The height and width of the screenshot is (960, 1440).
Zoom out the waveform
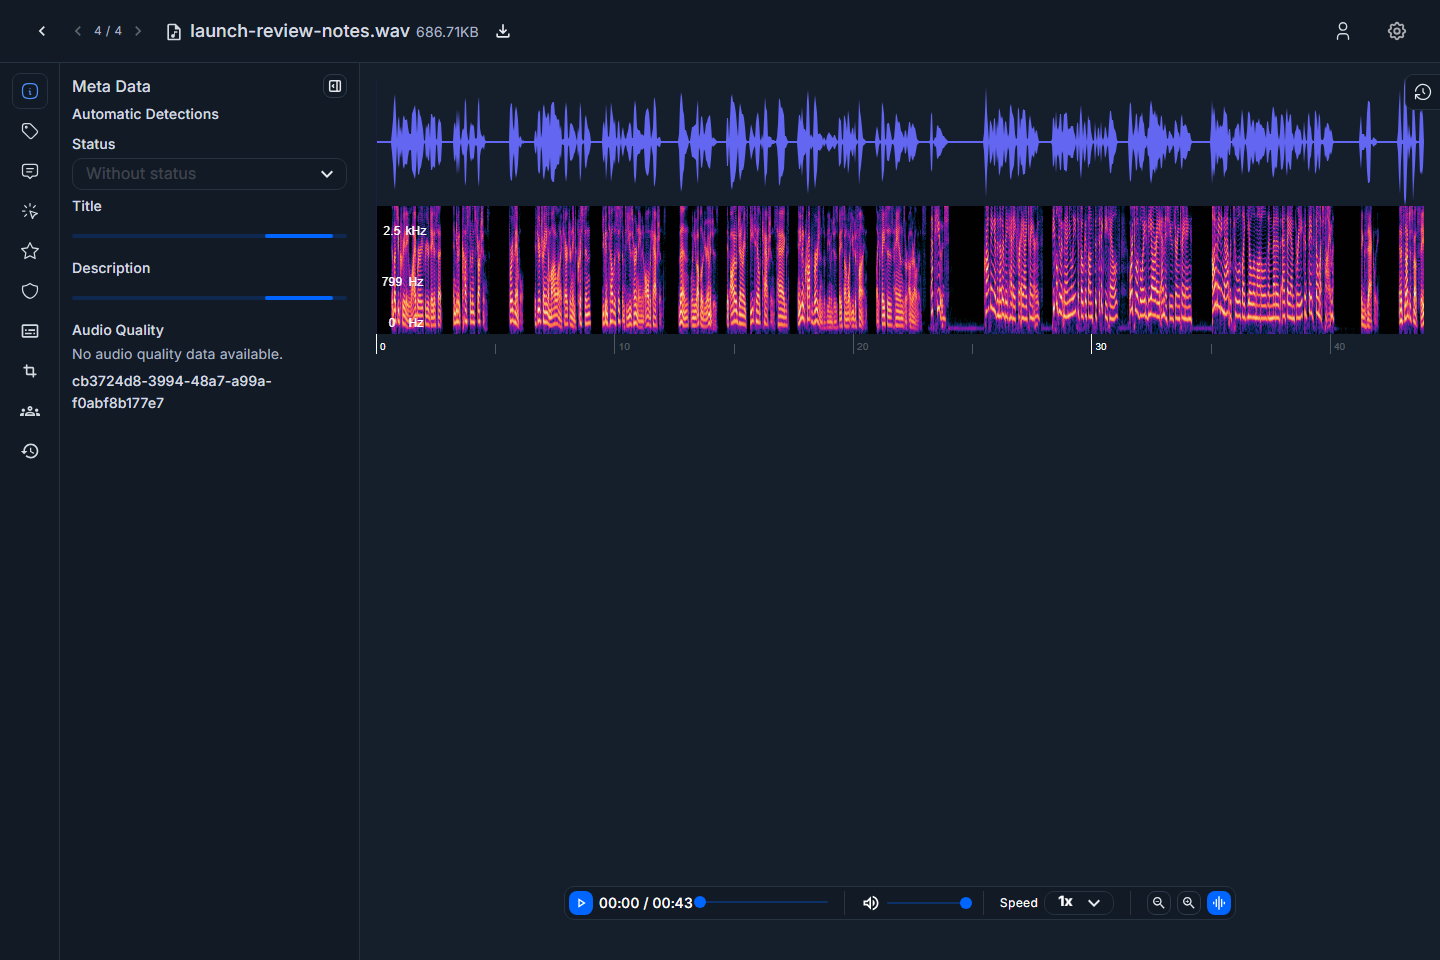[x=1159, y=903]
